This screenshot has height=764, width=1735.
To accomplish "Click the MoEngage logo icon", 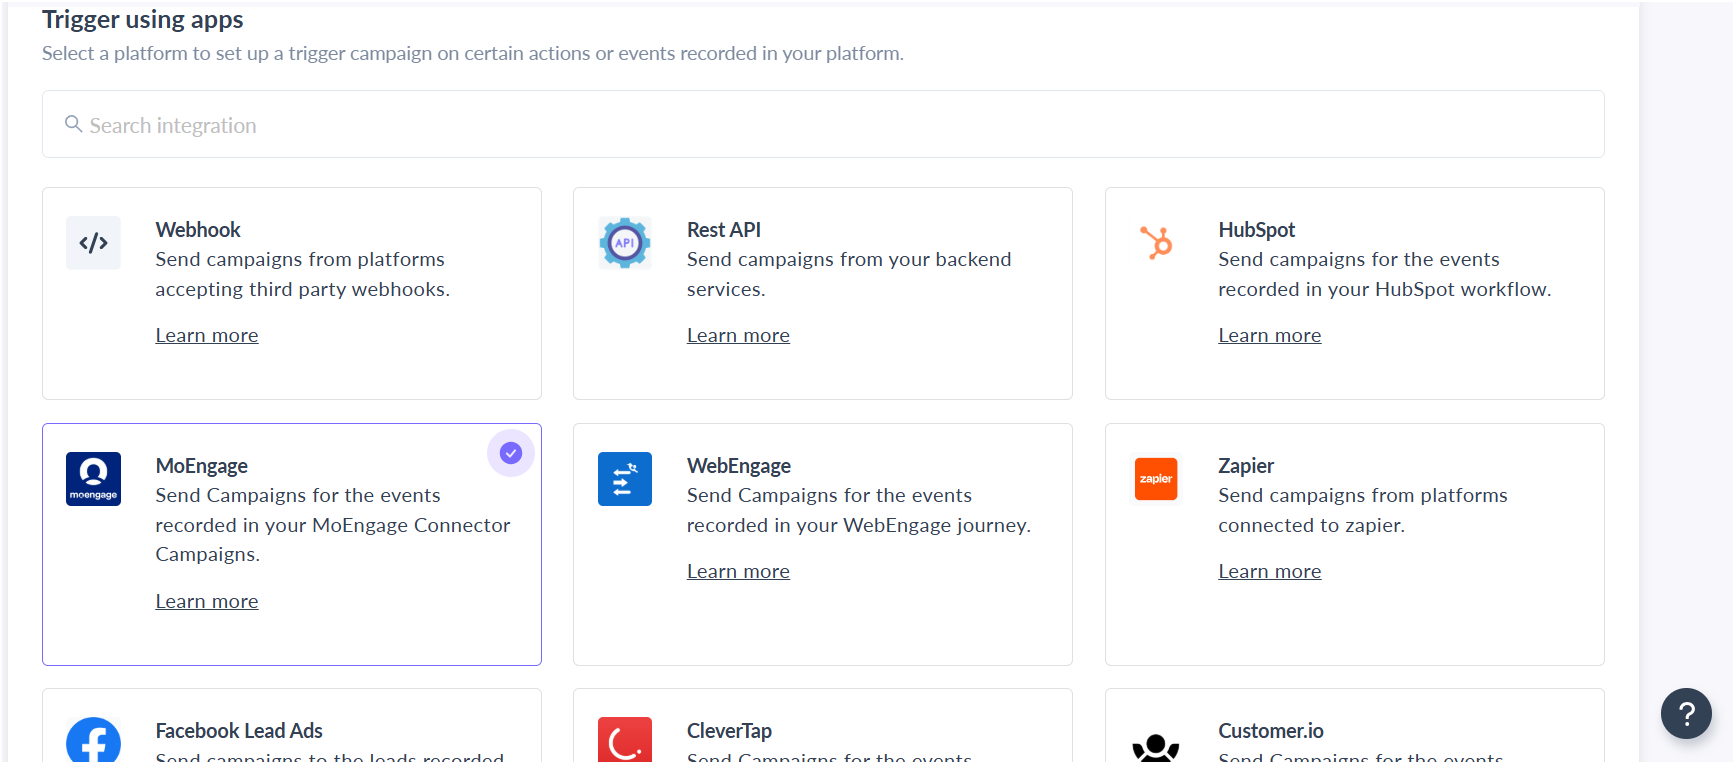I will (93, 479).
